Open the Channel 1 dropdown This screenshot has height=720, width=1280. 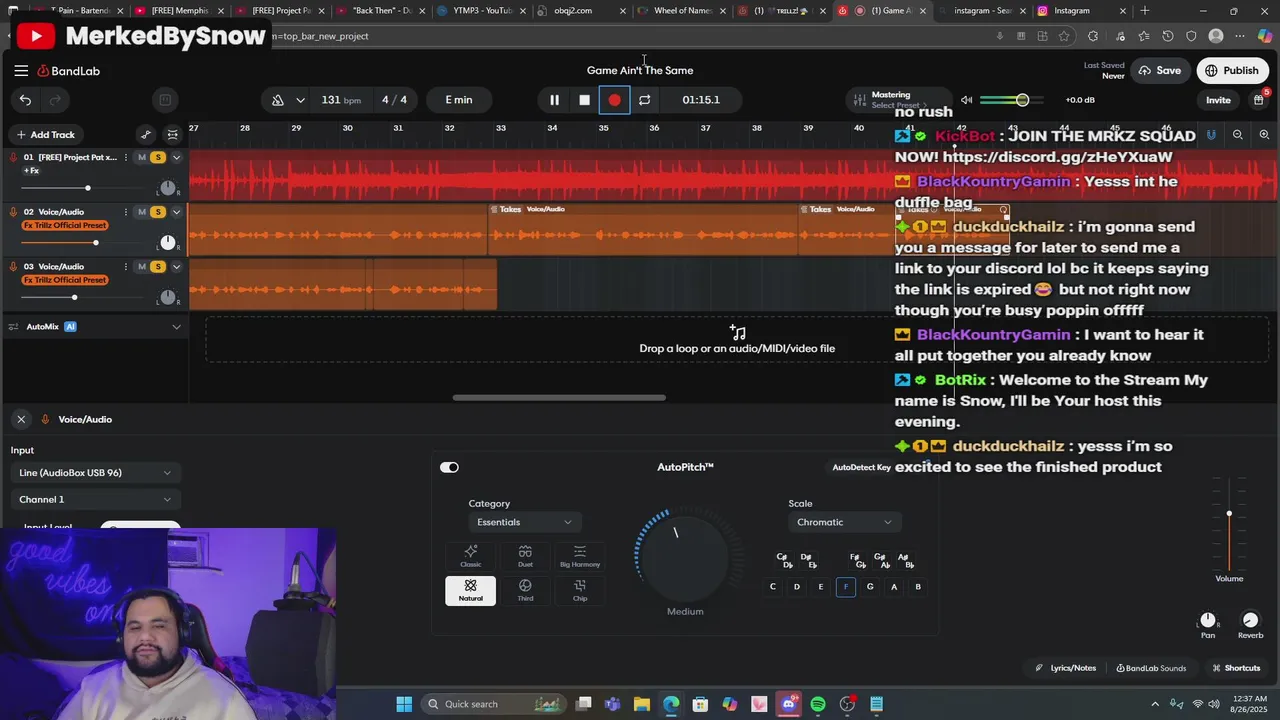click(96, 500)
